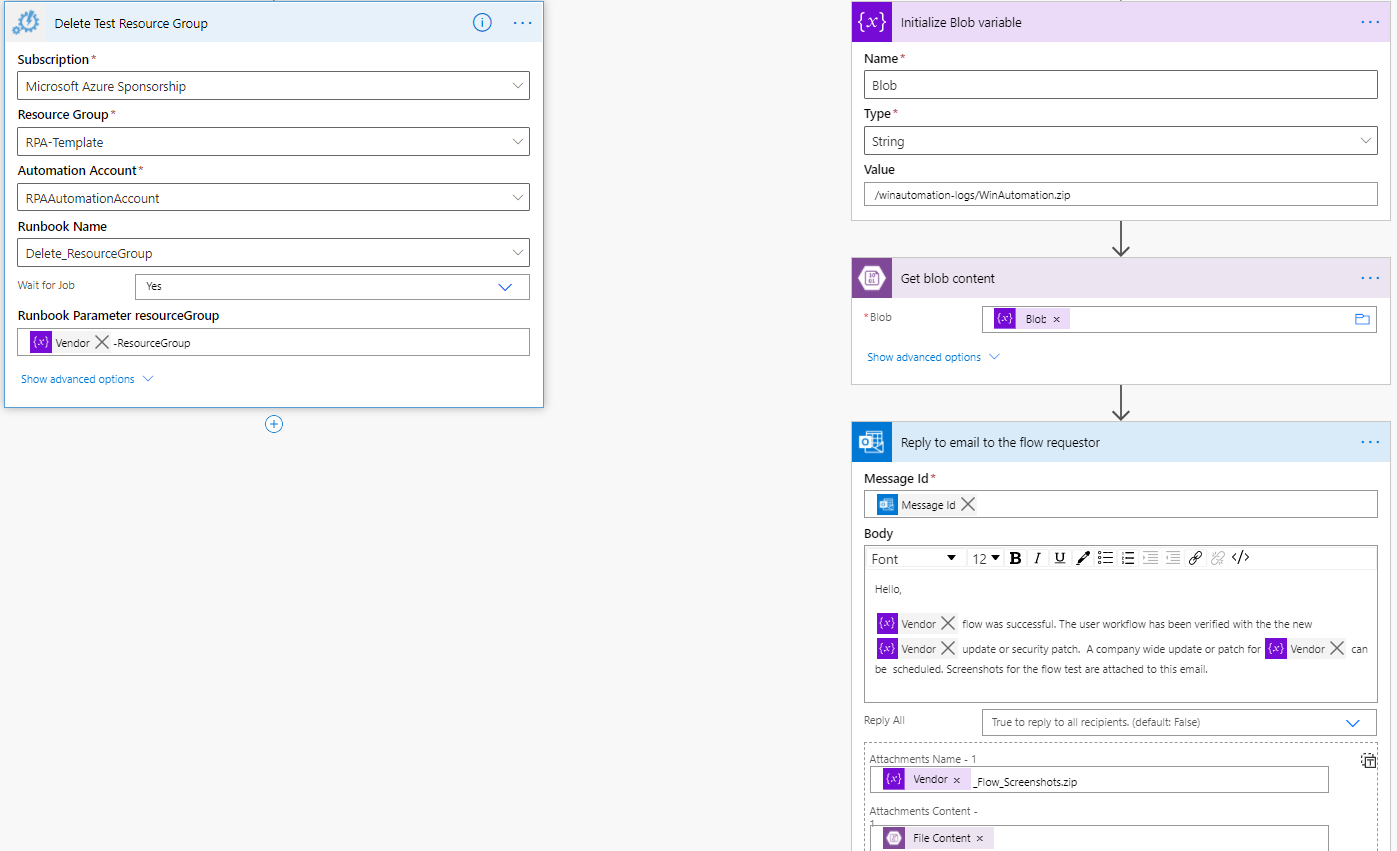Click the Value field with WinAutomation.zip path
Image resolution: width=1397 pixels, height=851 pixels.
pos(1120,195)
